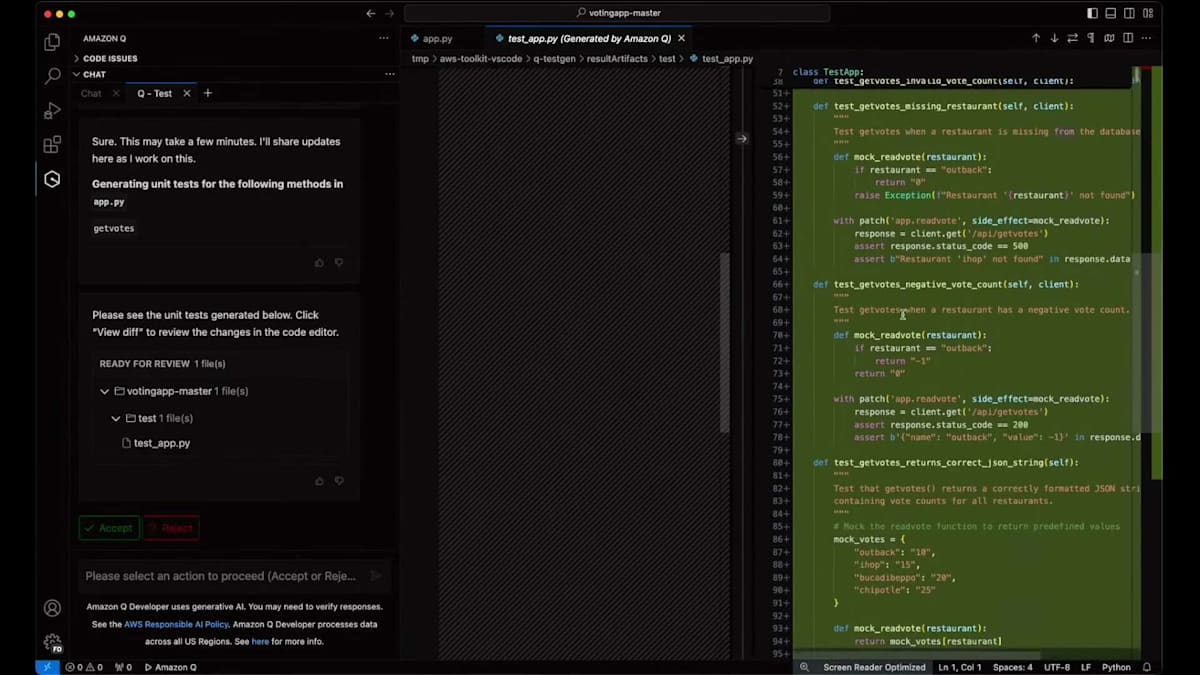The width and height of the screenshot is (1200, 675).
Task: Click the remote window indicator in status bar
Action: [x=47, y=667]
